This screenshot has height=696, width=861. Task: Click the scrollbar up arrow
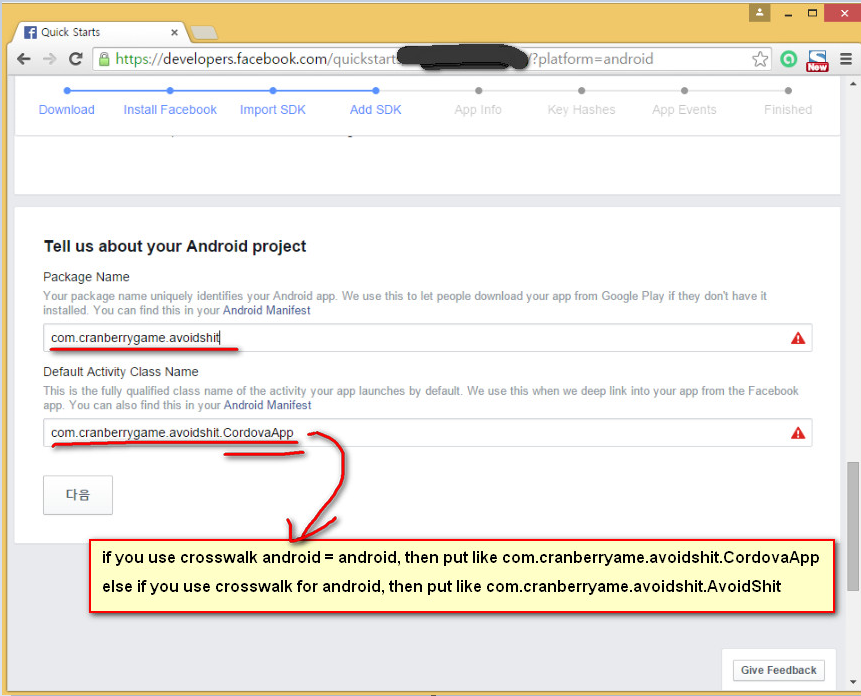click(853, 84)
